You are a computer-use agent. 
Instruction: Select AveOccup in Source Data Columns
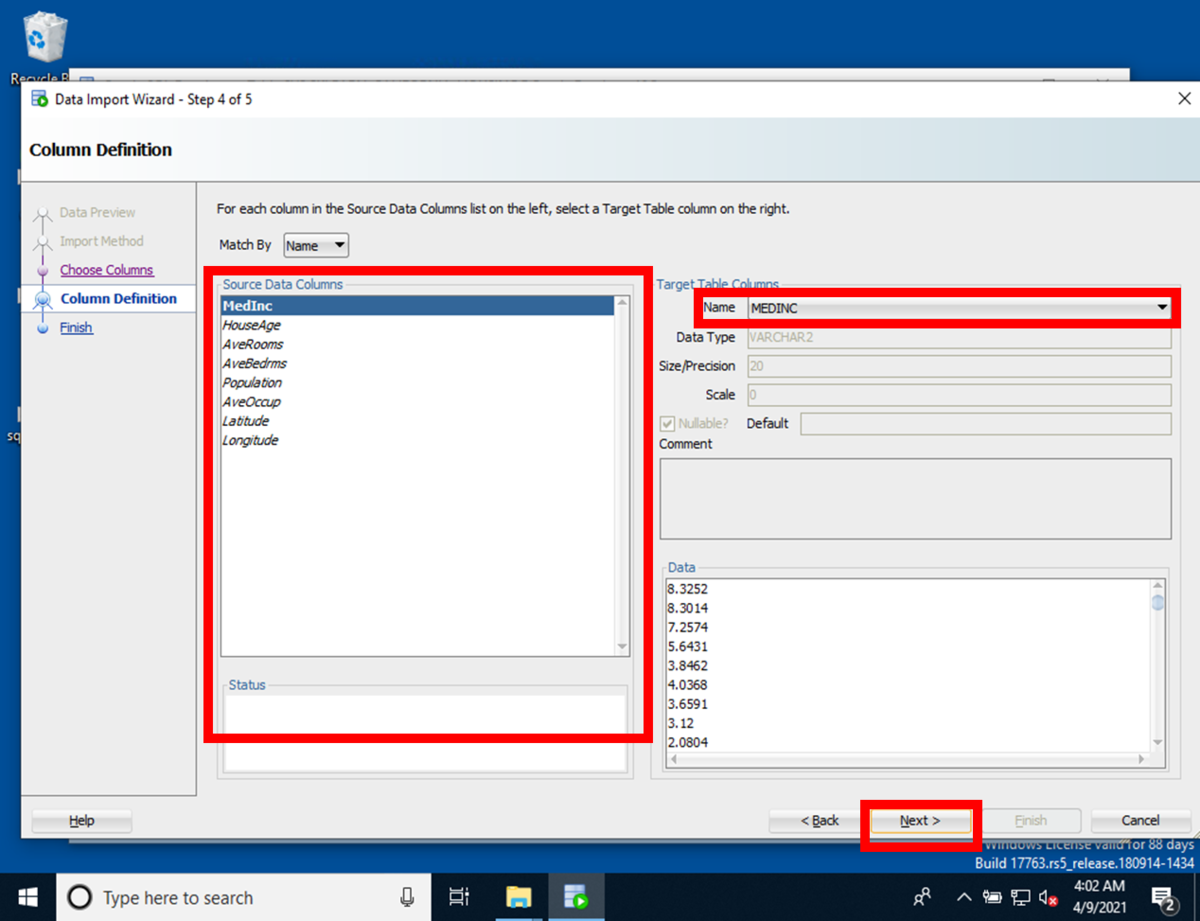pyautogui.click(x=417, y=401)
